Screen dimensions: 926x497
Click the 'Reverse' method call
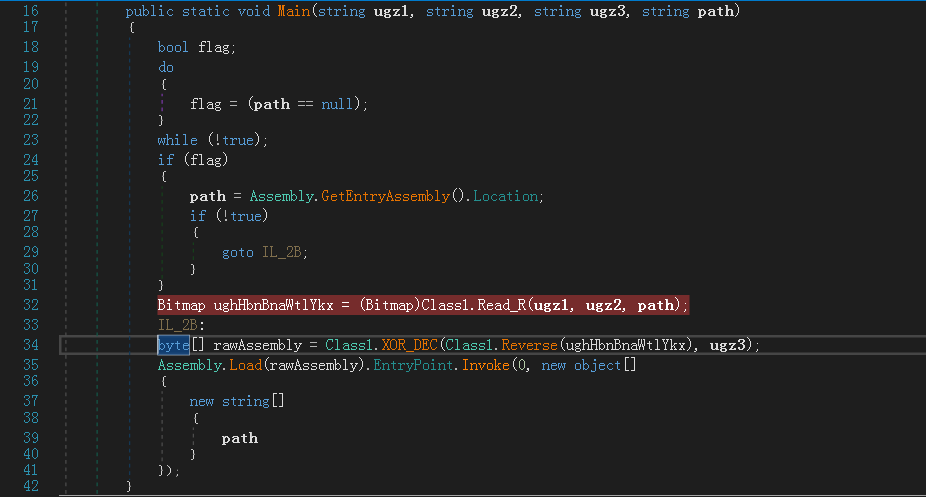click(529, 345)
